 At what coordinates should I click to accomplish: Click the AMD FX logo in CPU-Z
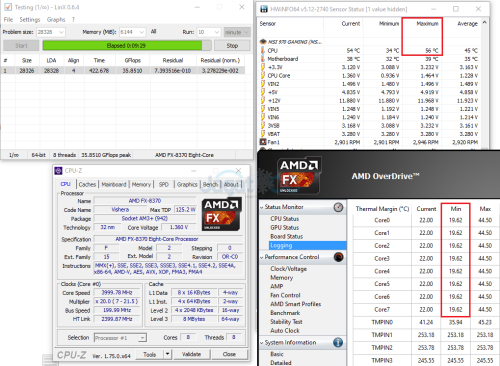coord(221,214)
